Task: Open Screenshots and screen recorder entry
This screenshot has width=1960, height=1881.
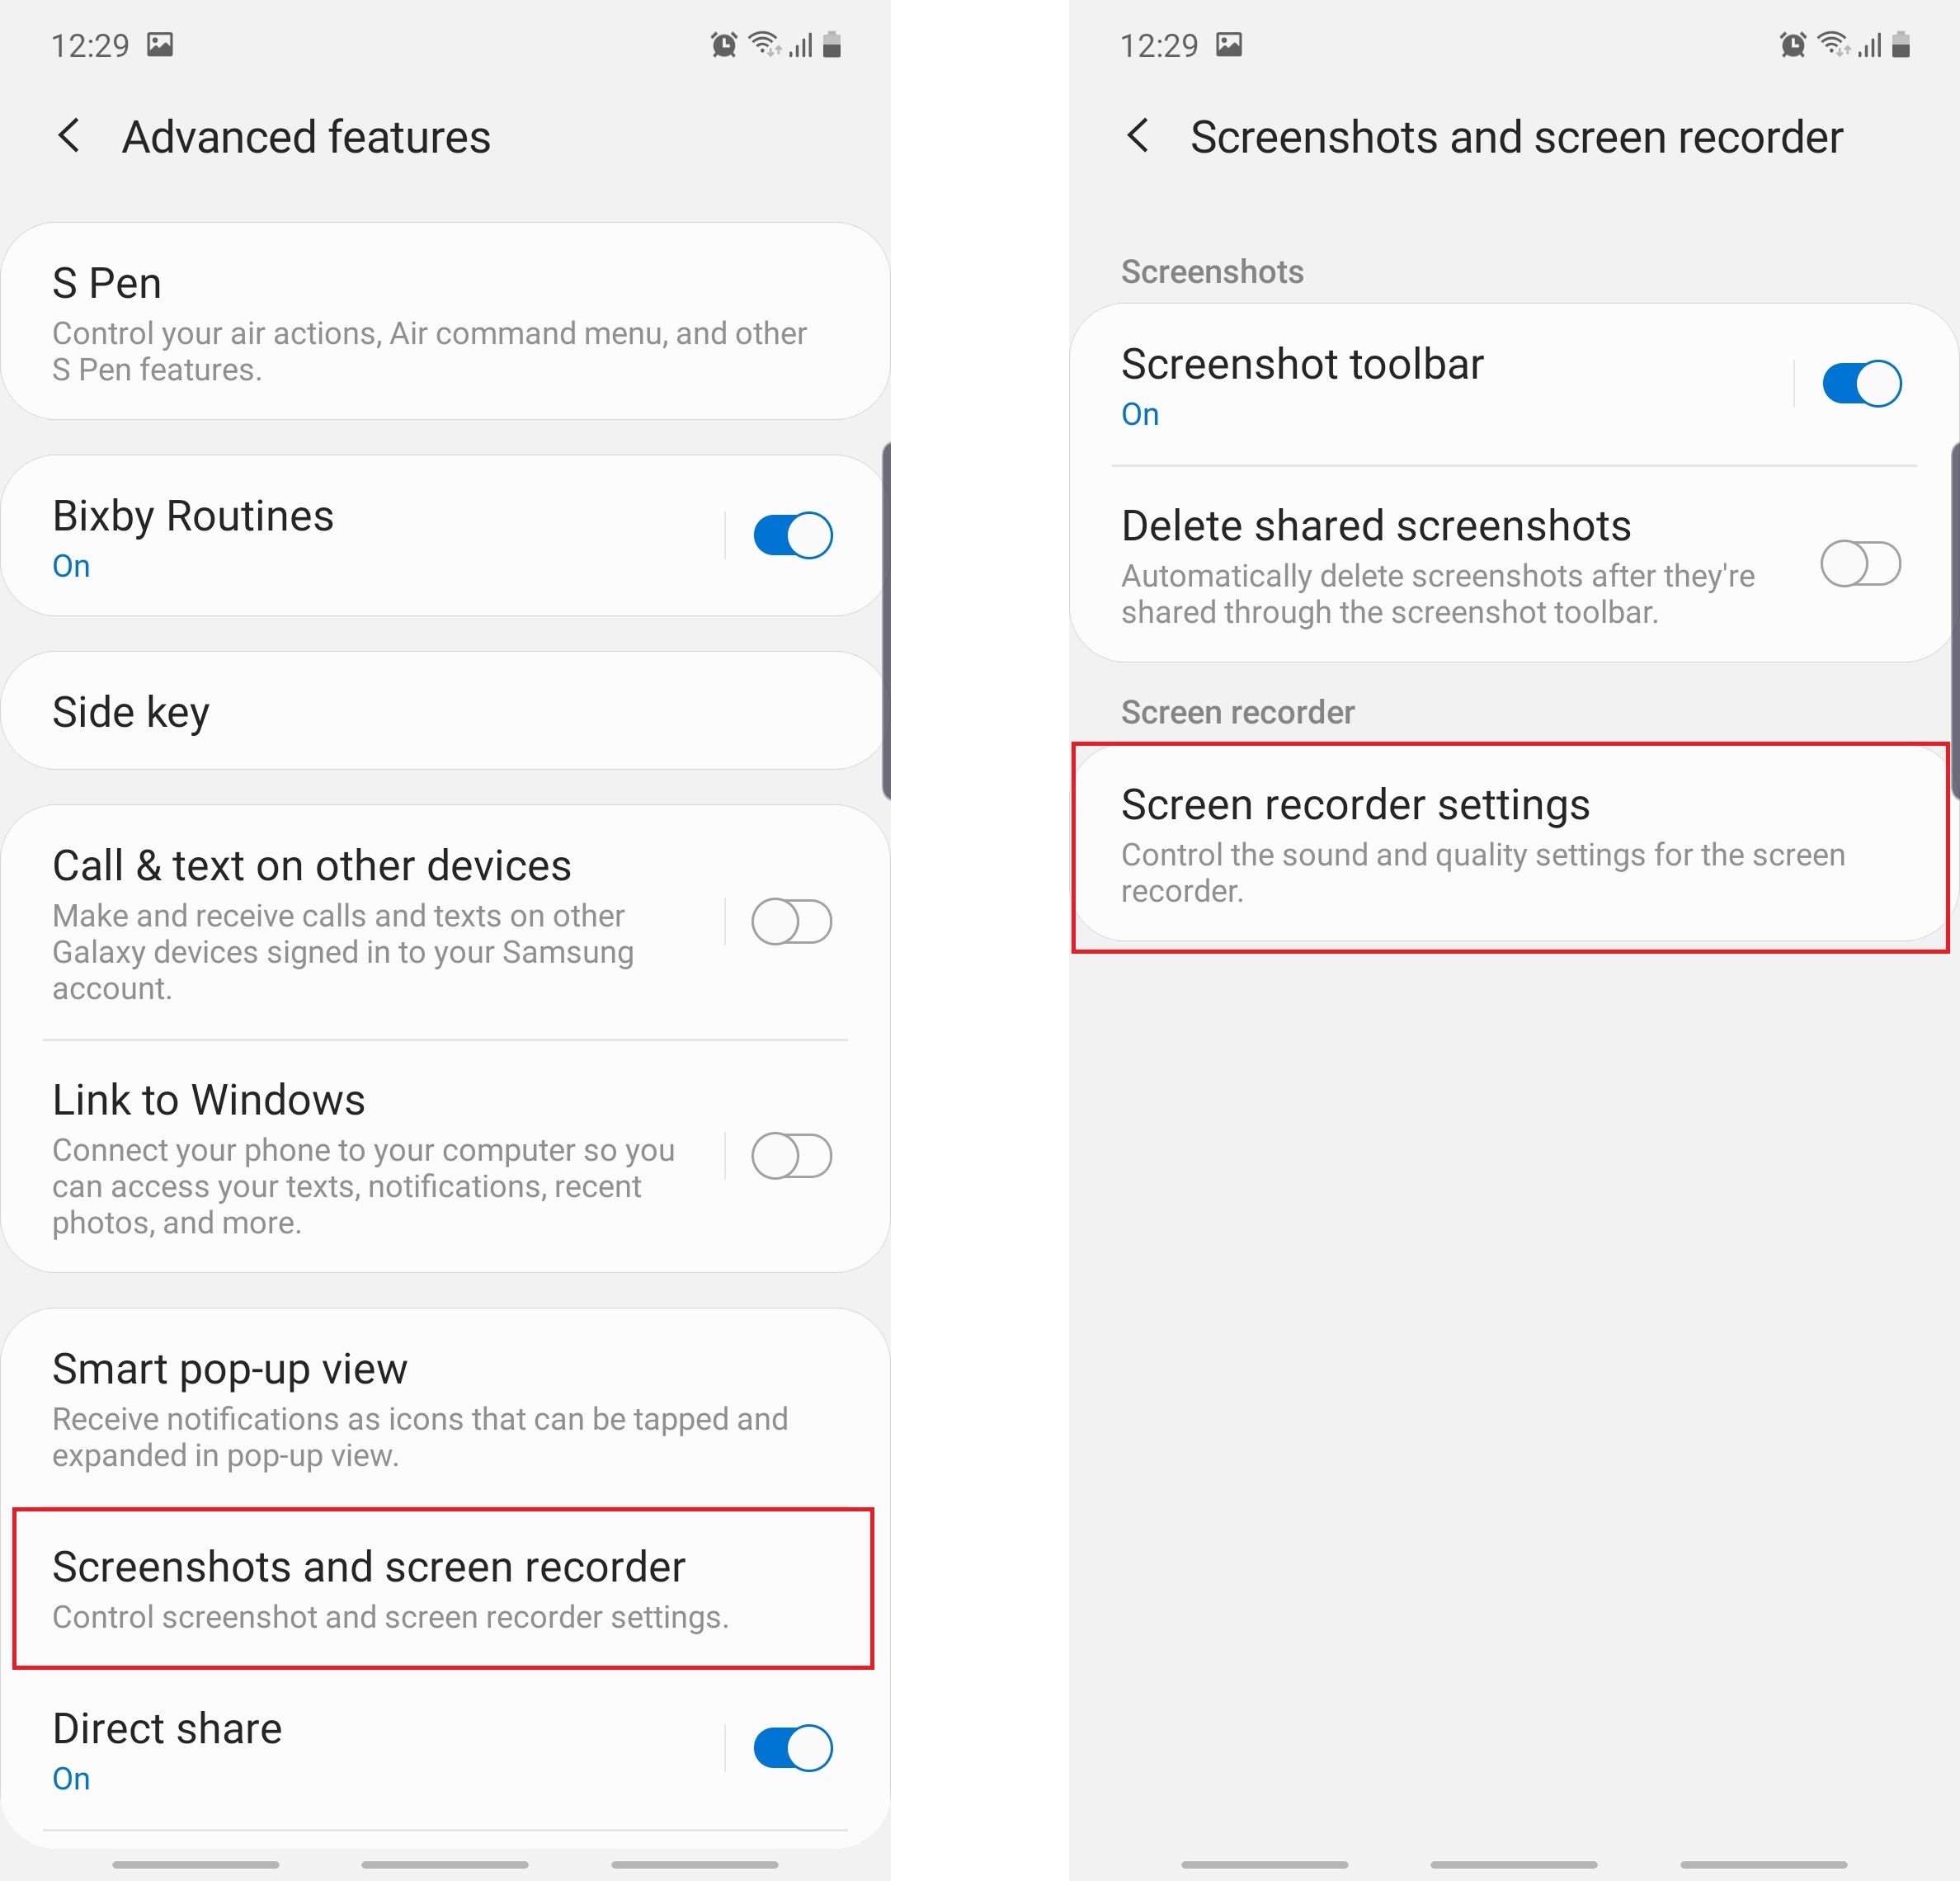Action: tap(444, 1588)
